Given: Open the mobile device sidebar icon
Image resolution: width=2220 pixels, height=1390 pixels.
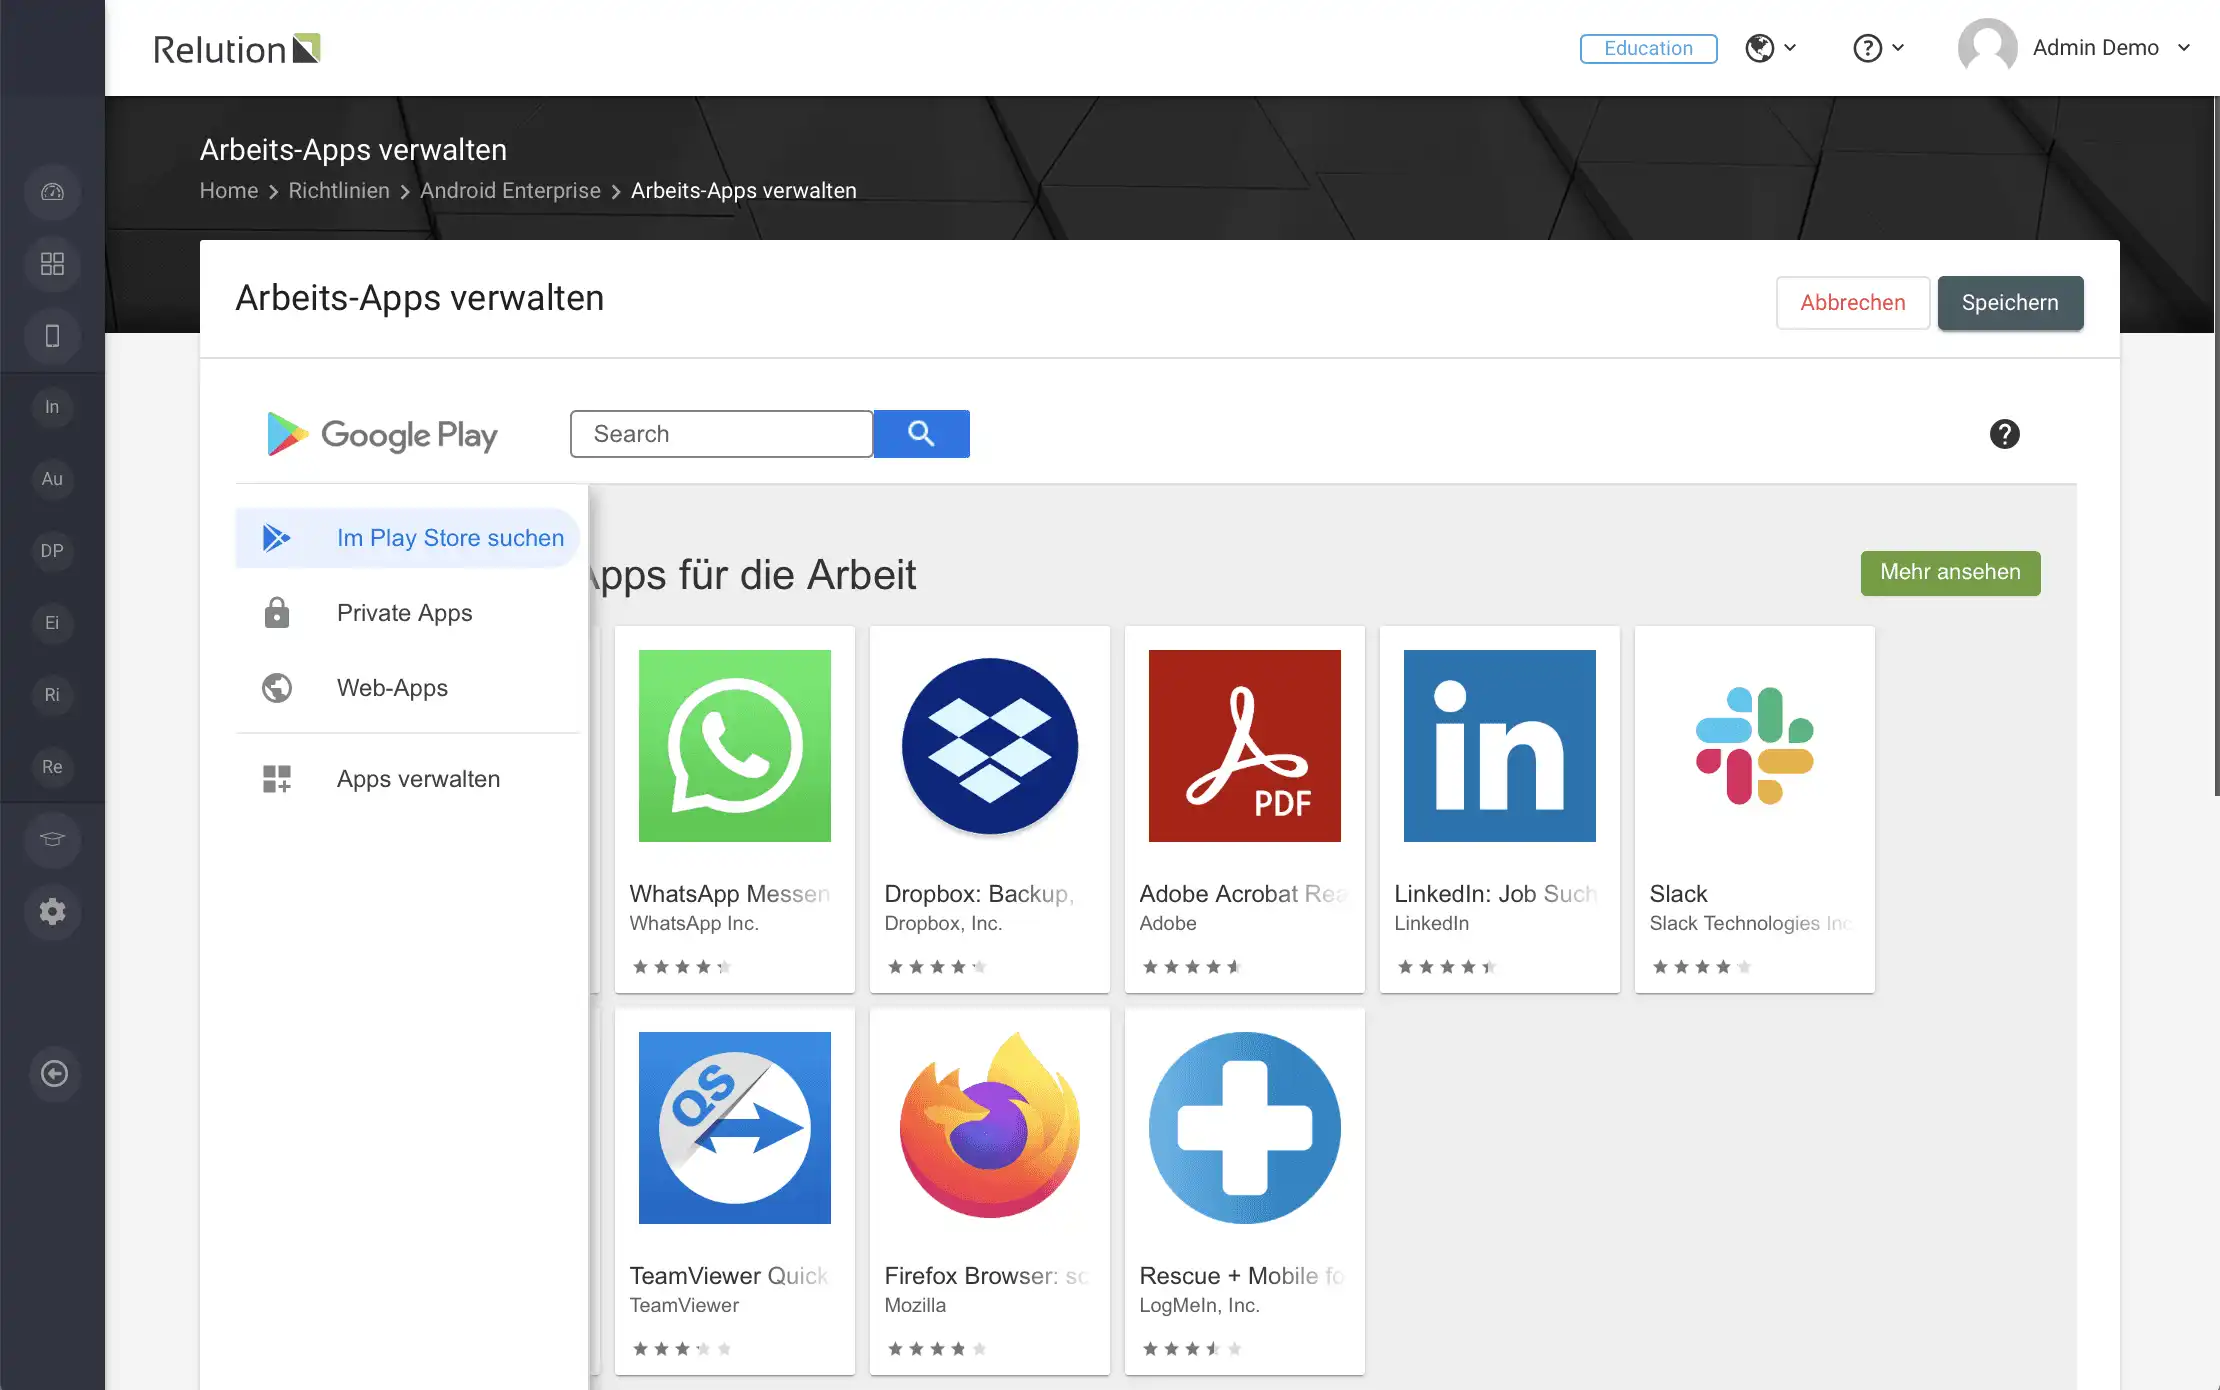Looking at the screenshot, I should coord(52,336).
